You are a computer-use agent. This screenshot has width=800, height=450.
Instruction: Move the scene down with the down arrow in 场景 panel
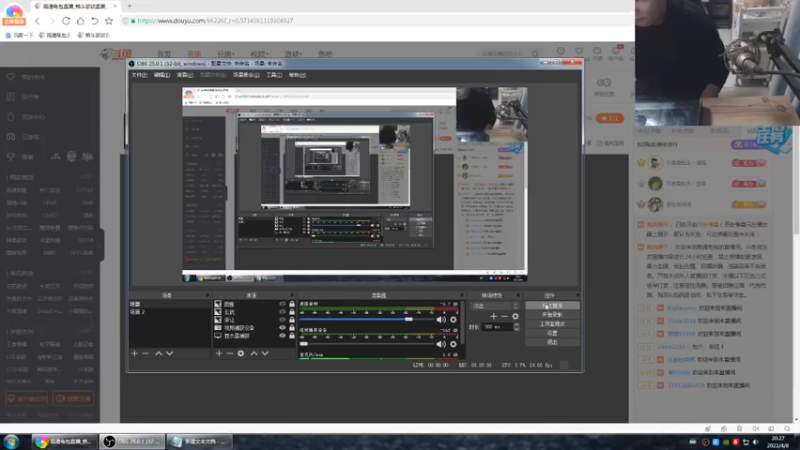[169, 353]
